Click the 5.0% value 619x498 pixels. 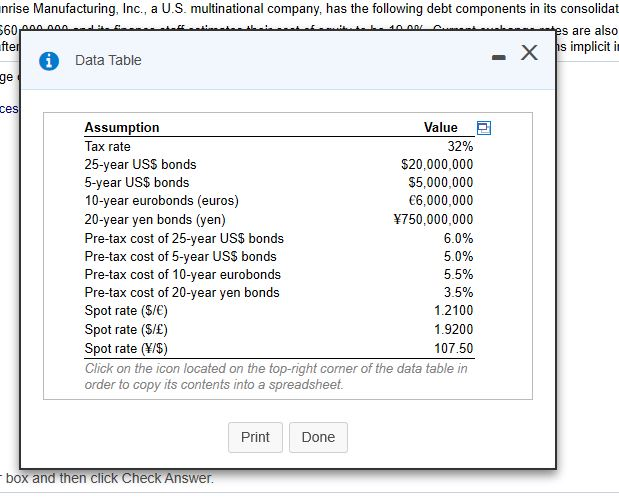point(458,257)
